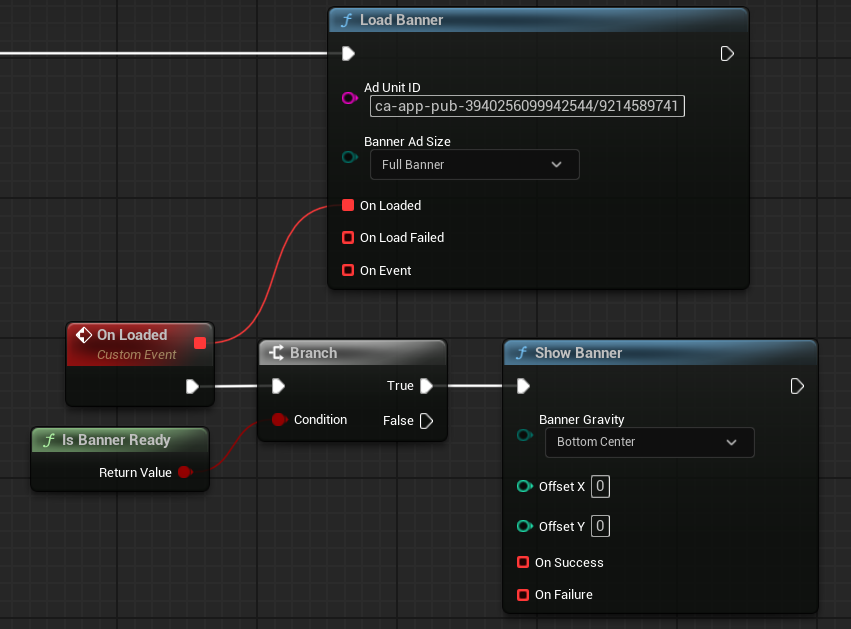Image resolution: width=851 pixels, height=629 pixels.
Task: Click the Show Banner execution input pin
Action: click(523, 386)
